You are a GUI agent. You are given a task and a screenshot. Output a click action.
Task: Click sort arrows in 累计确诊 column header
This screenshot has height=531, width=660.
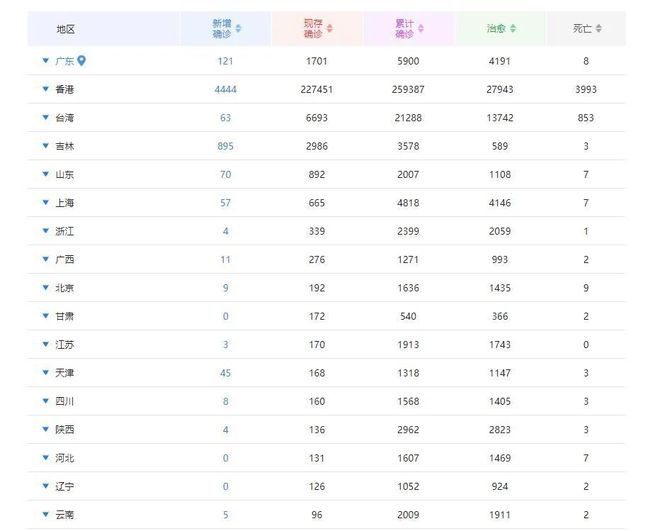point(421,29)
